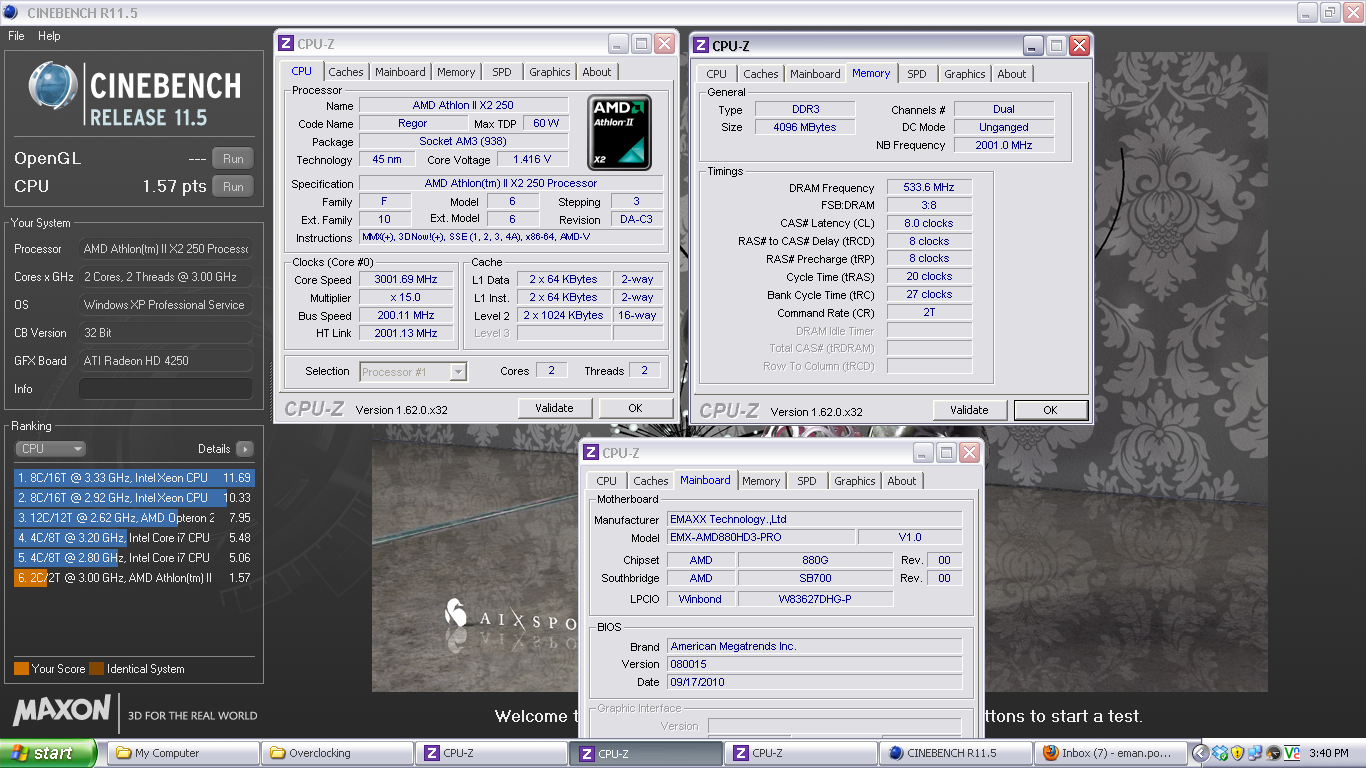The width and height of the screenshot is (1366, 768).
Task: Click the network connection tray icon
Action: click(x=1255, y=753)
